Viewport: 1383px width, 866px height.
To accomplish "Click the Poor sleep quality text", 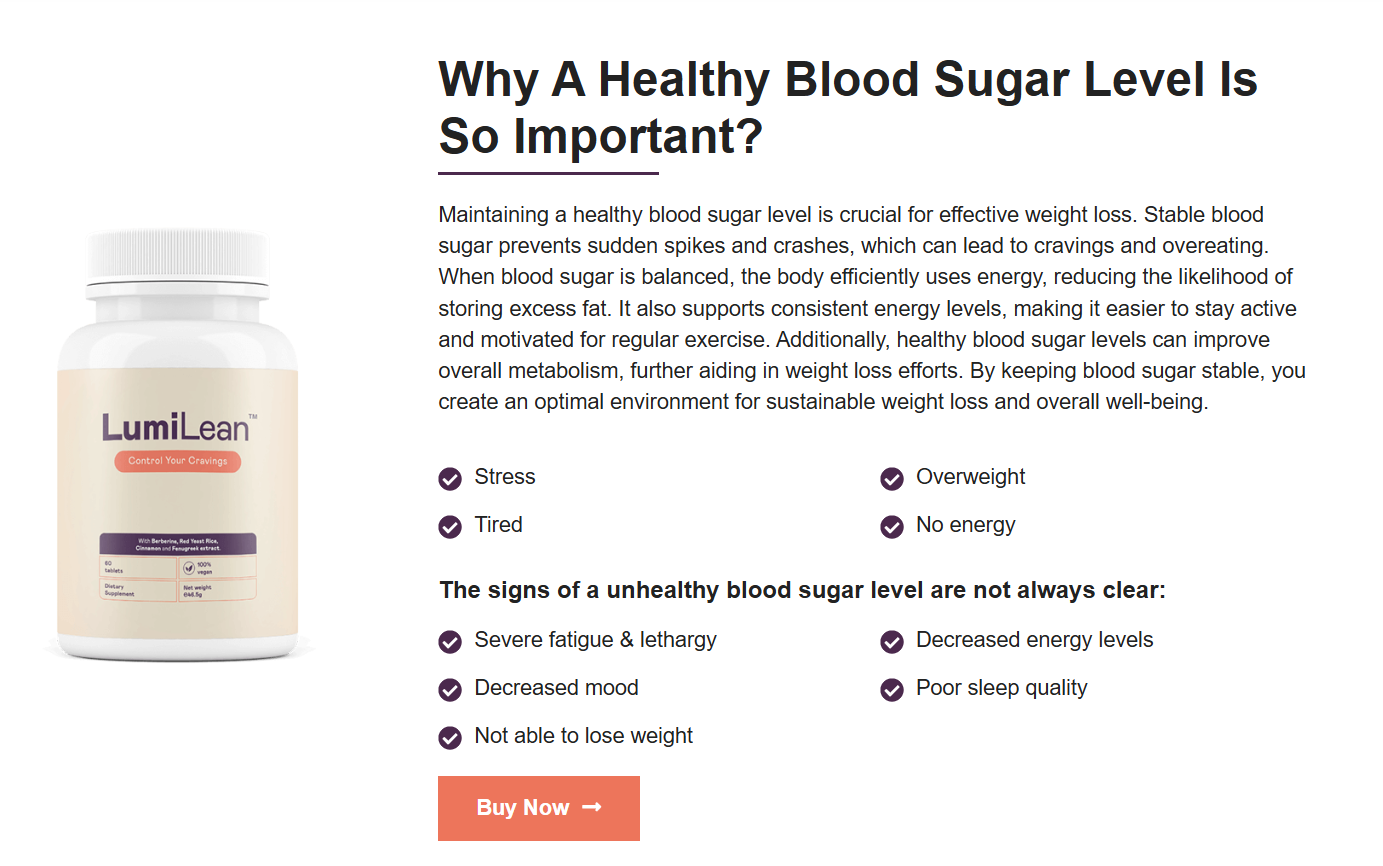I will [1001, 688].
